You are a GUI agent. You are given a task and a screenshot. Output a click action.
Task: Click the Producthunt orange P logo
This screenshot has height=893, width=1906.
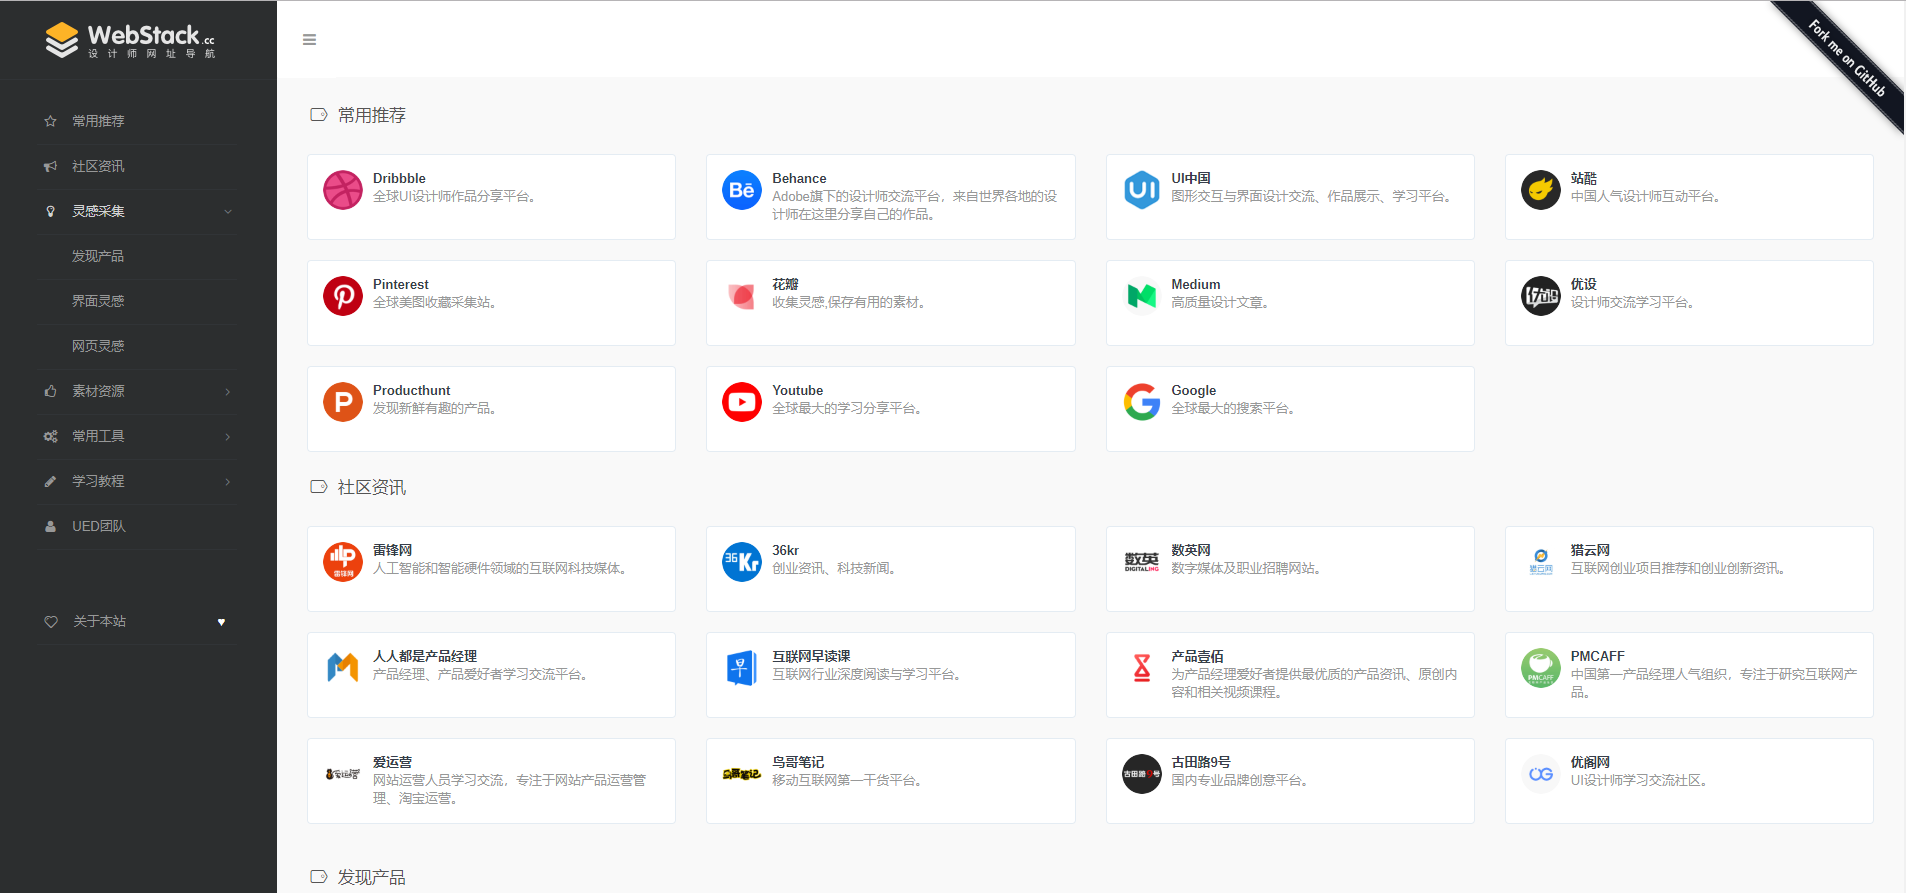click(x=343, y=402)
